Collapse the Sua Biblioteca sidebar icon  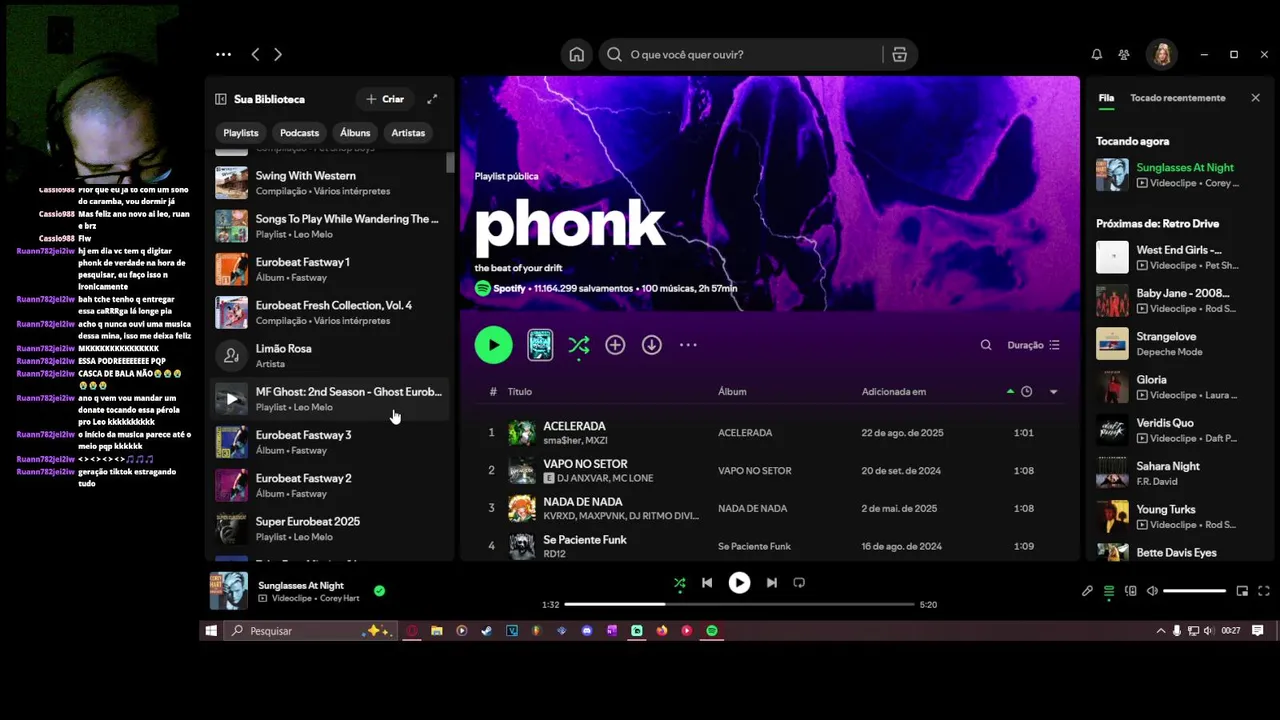(221, 99)
